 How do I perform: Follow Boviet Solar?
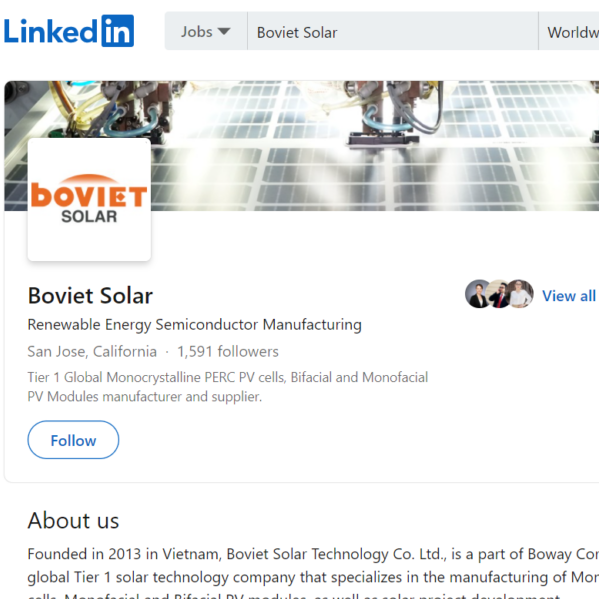[73, 440]
